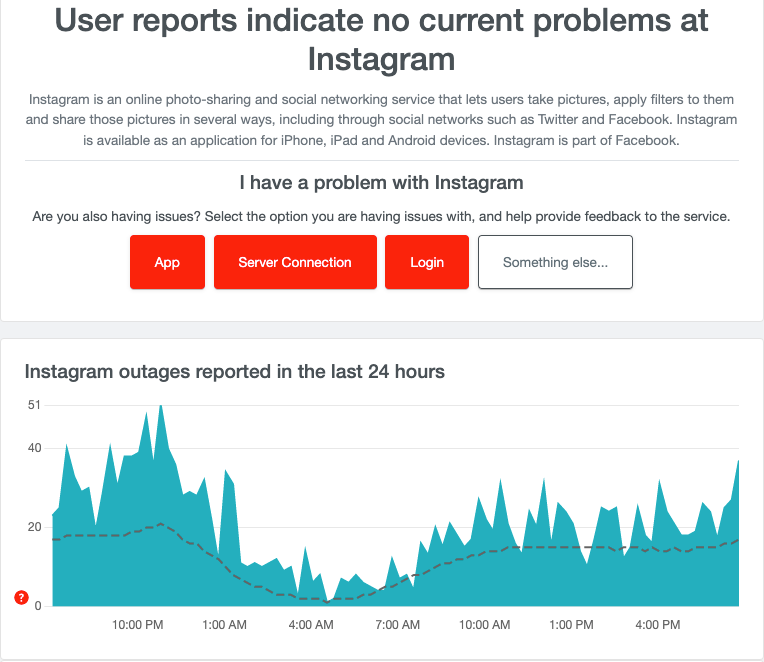Click the 0 value on the y-axis
Screen dimensions: 764x662
click(x=38, y=606)
